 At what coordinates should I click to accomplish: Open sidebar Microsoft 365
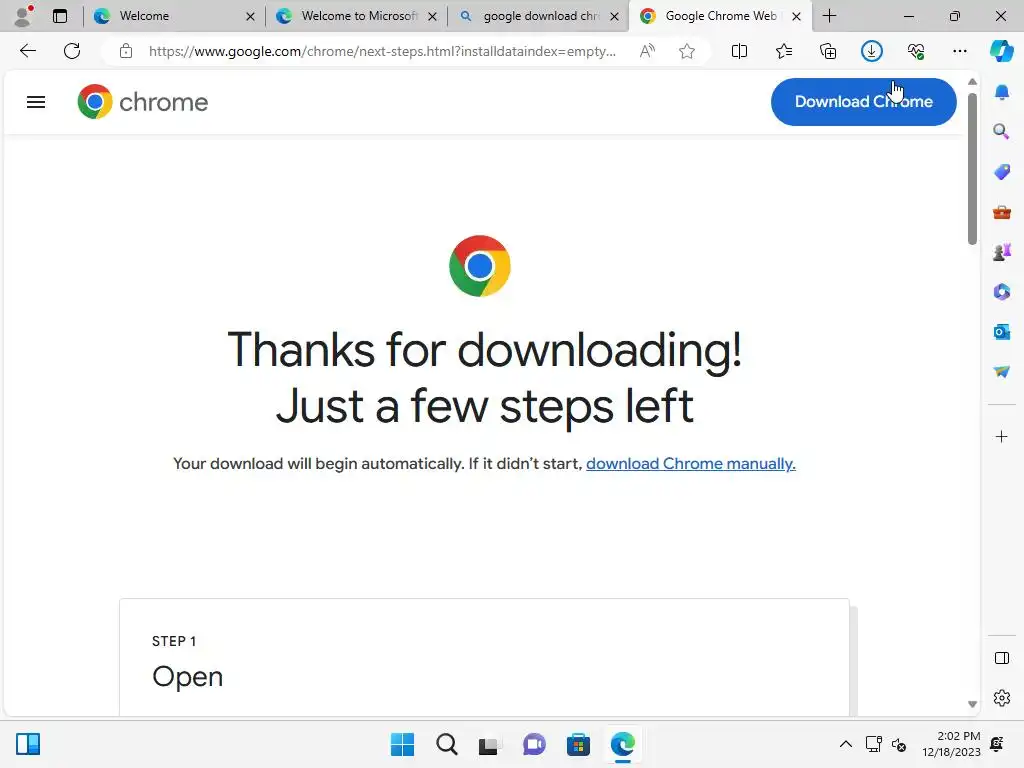pos(1002,292)
